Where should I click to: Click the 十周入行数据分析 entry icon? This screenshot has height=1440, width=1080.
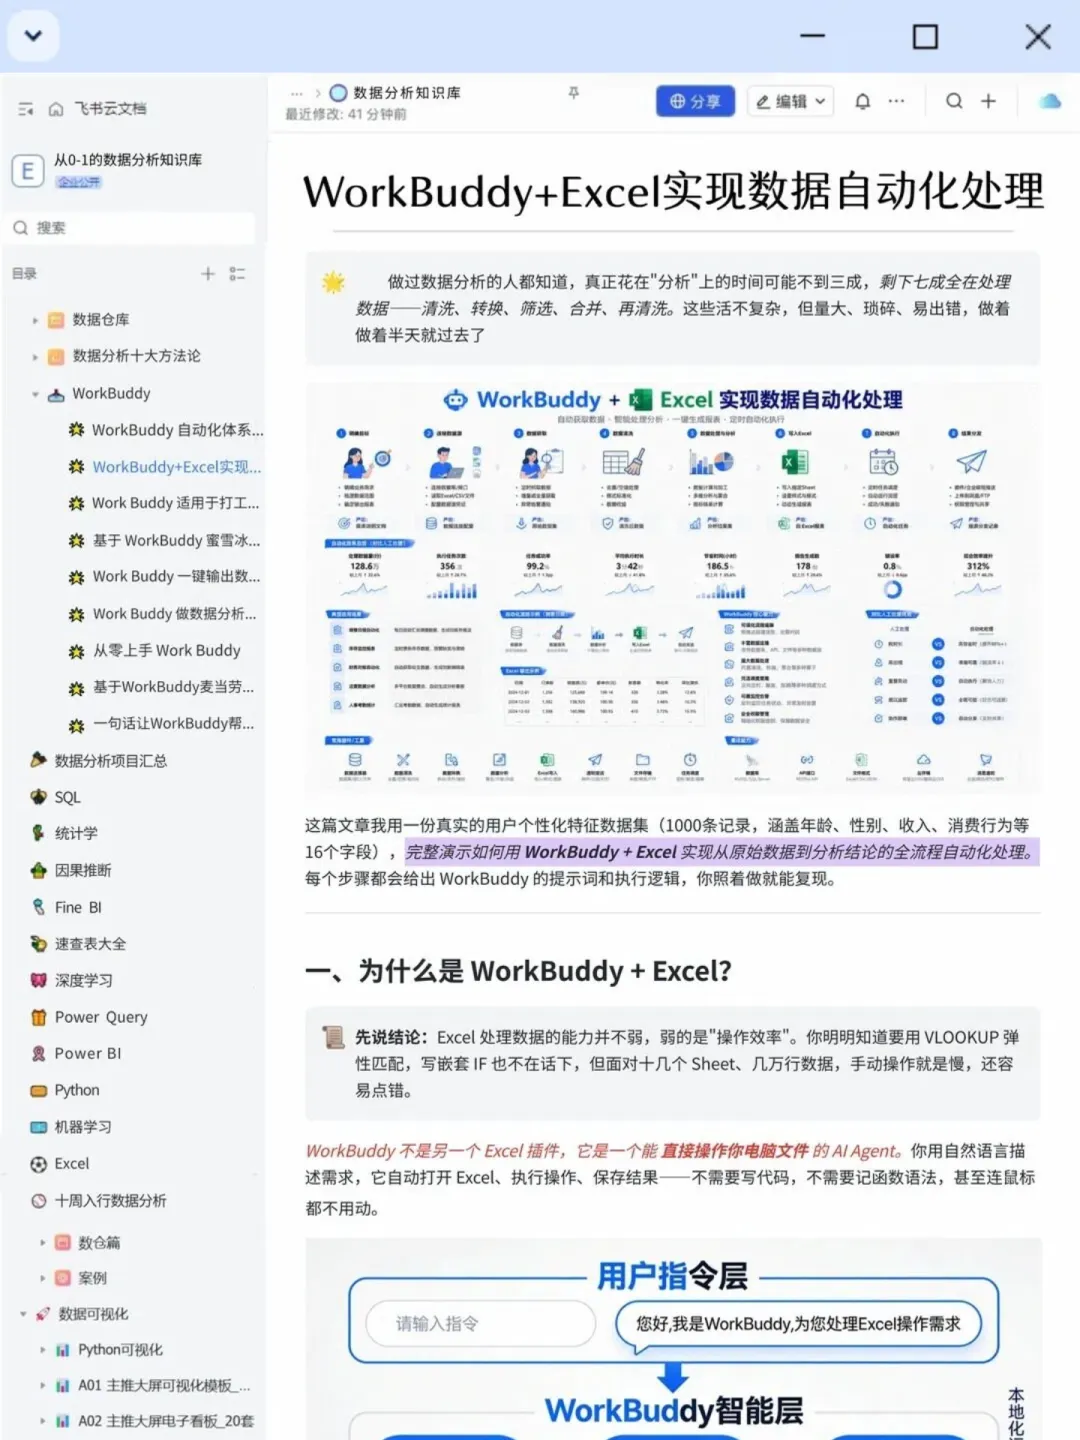pyautogui.click(x=39, y=1201)
